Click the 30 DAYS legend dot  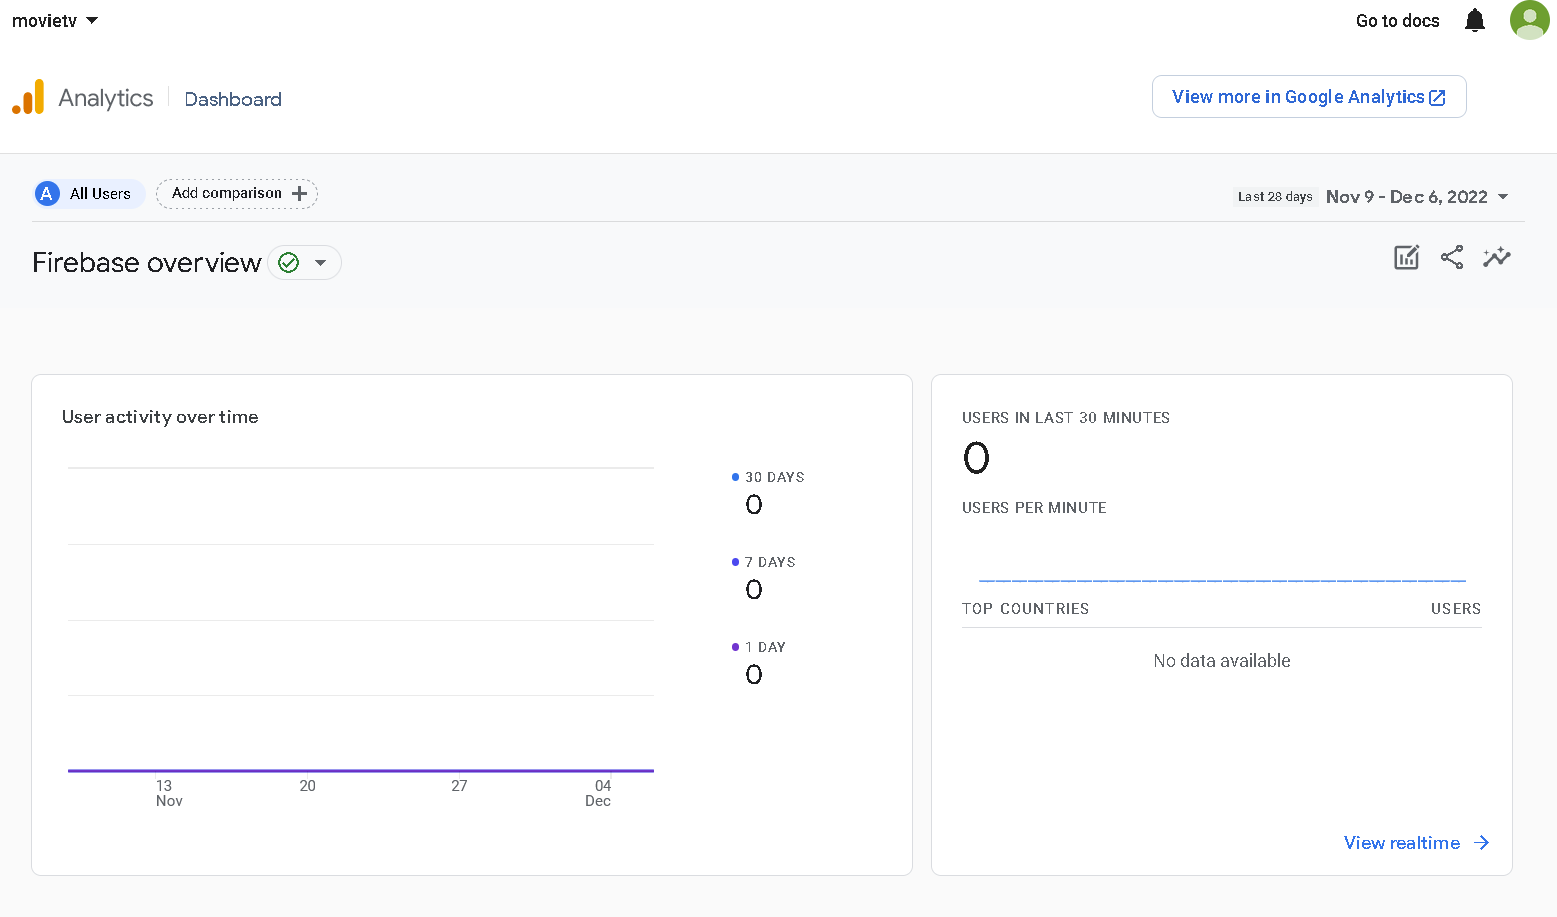point(736,478)
